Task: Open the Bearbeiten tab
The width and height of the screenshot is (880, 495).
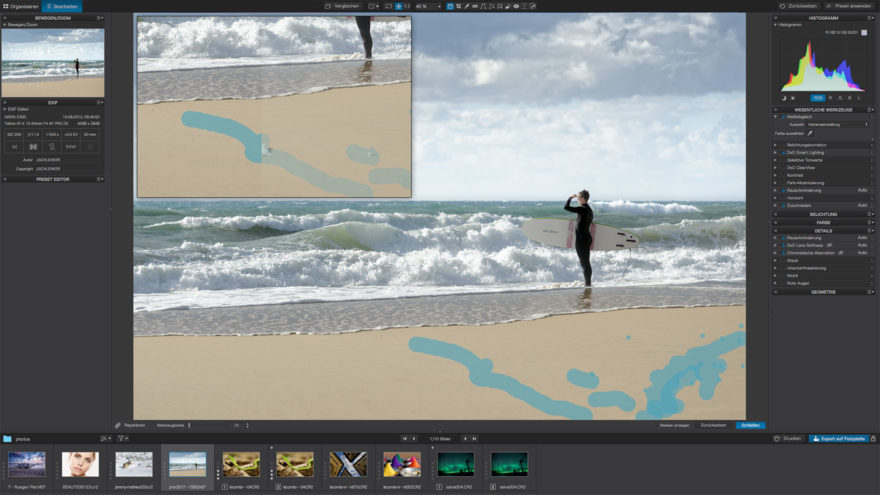Action: coord(62,6)
